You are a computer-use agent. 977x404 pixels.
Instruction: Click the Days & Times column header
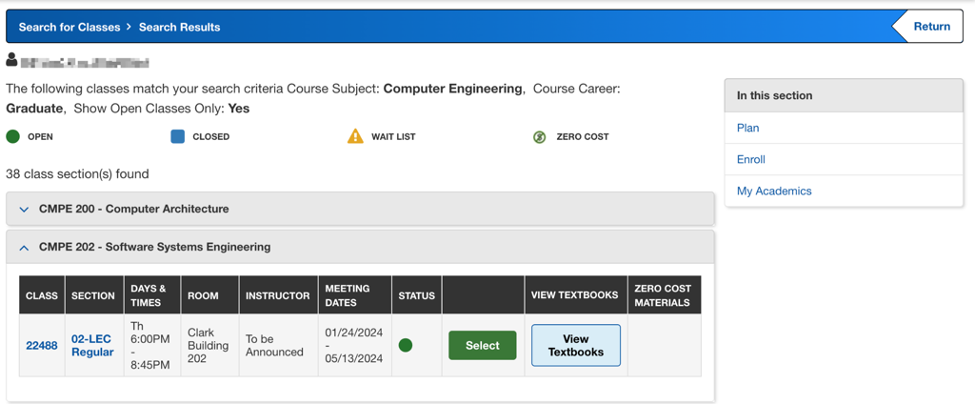[x=149, y=295]
